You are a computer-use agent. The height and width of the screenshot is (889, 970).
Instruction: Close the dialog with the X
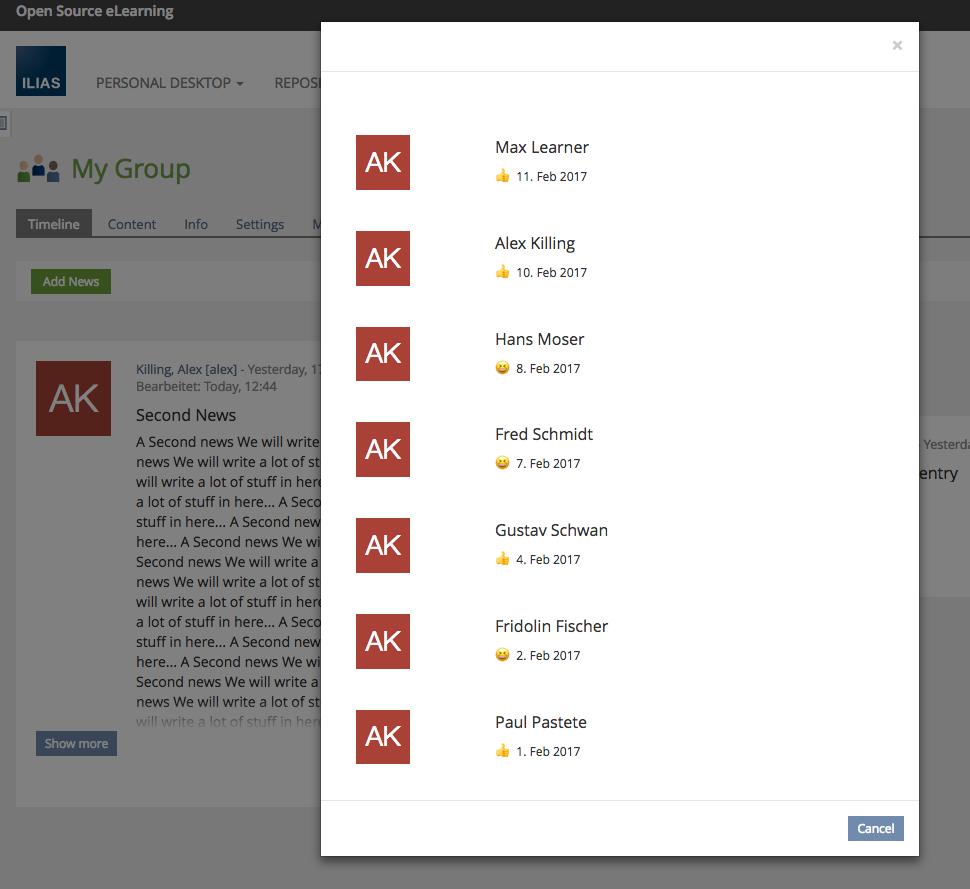[x=897, y=45]
